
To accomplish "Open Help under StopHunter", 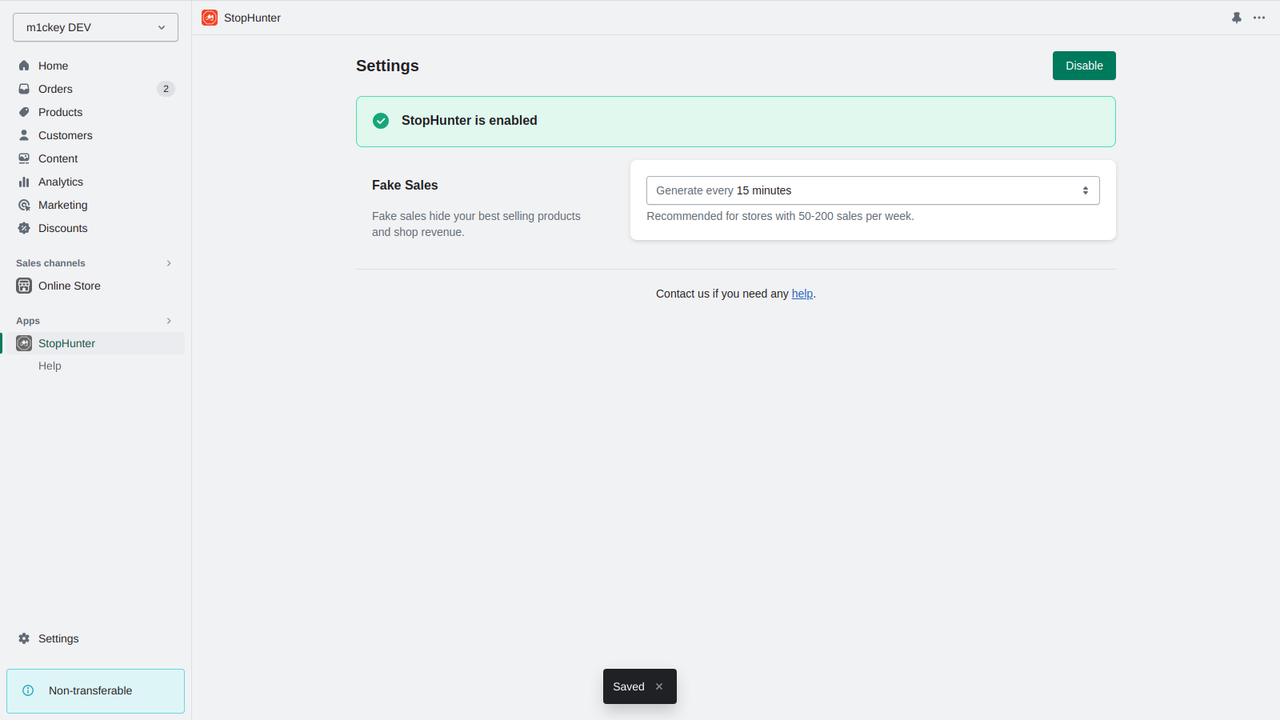I will [50, 366].
